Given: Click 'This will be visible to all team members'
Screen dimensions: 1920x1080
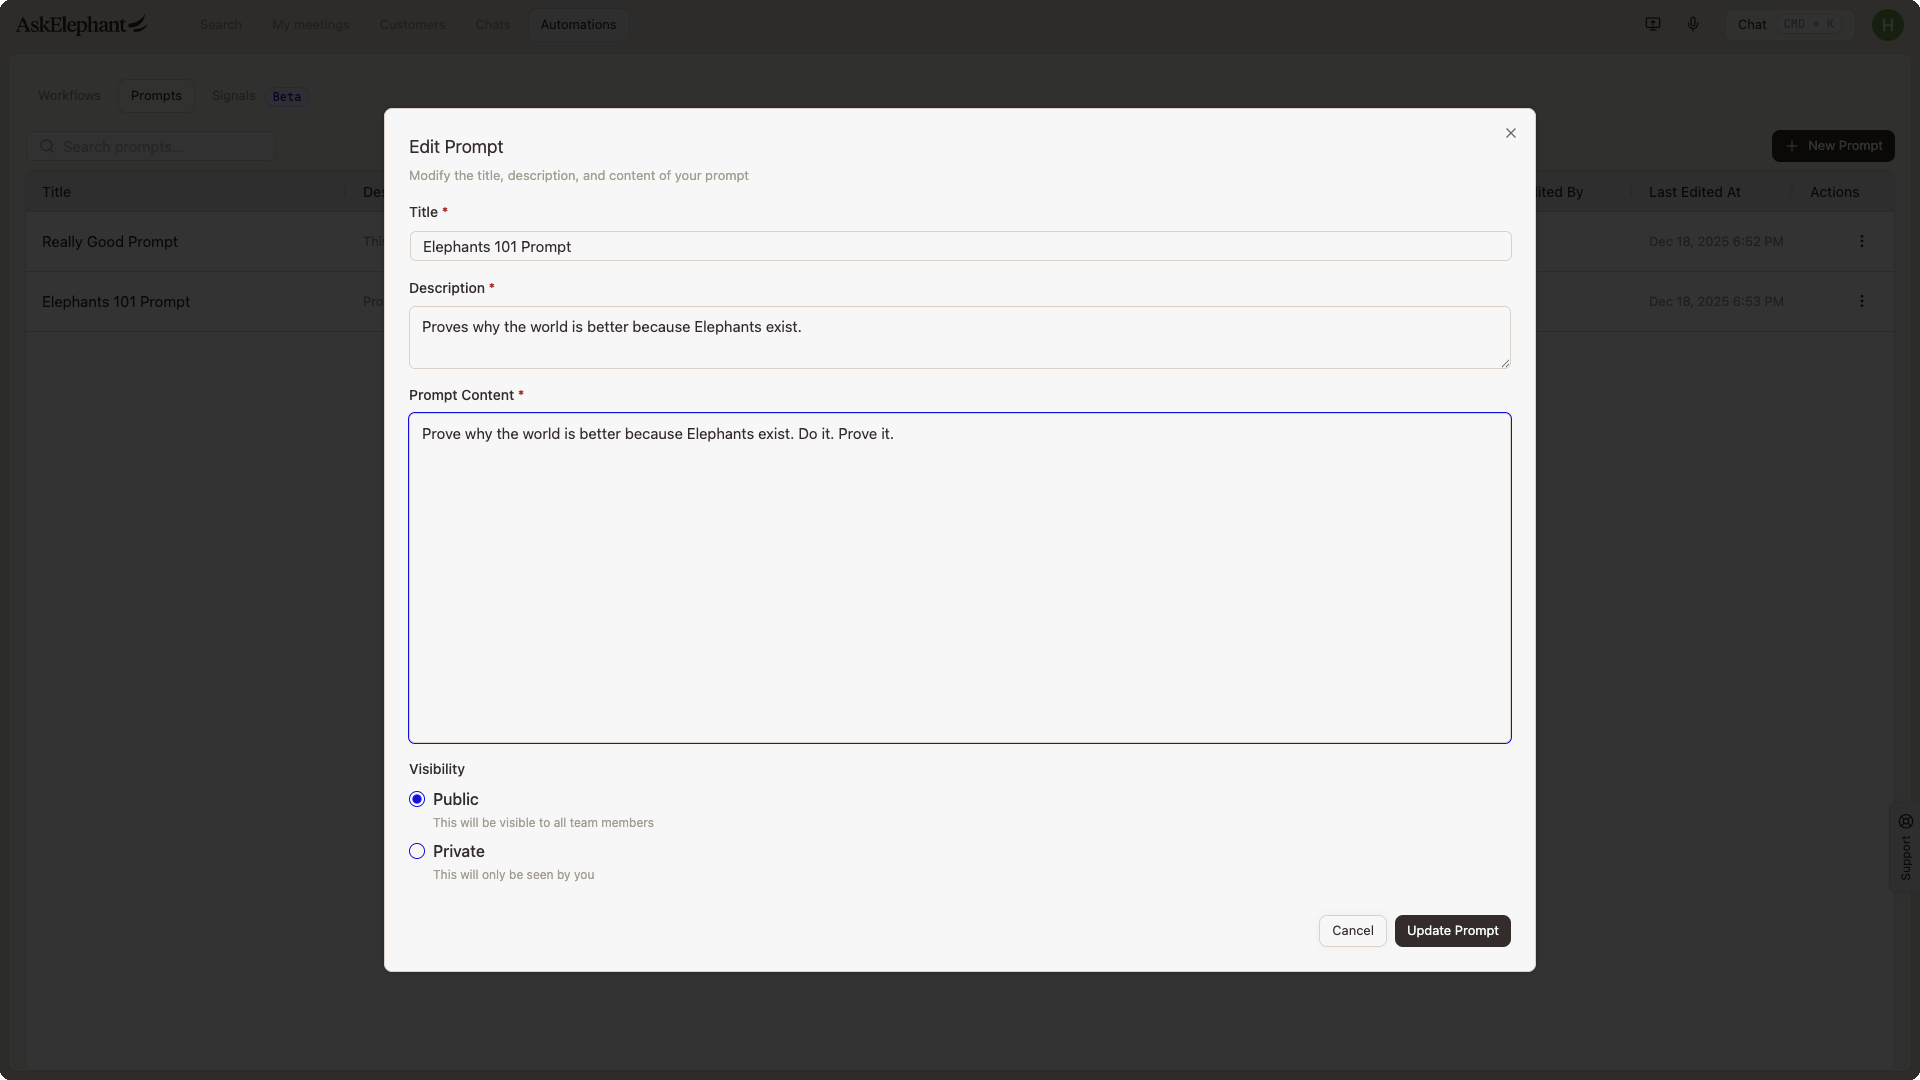Looking at the screenshot, I should tap(543, 822).
